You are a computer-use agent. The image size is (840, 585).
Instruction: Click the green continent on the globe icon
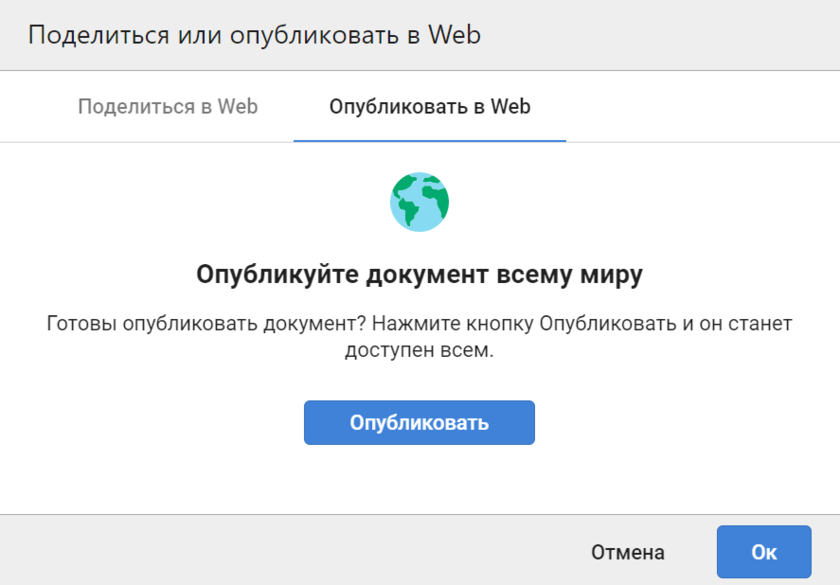tap(408, 208)
